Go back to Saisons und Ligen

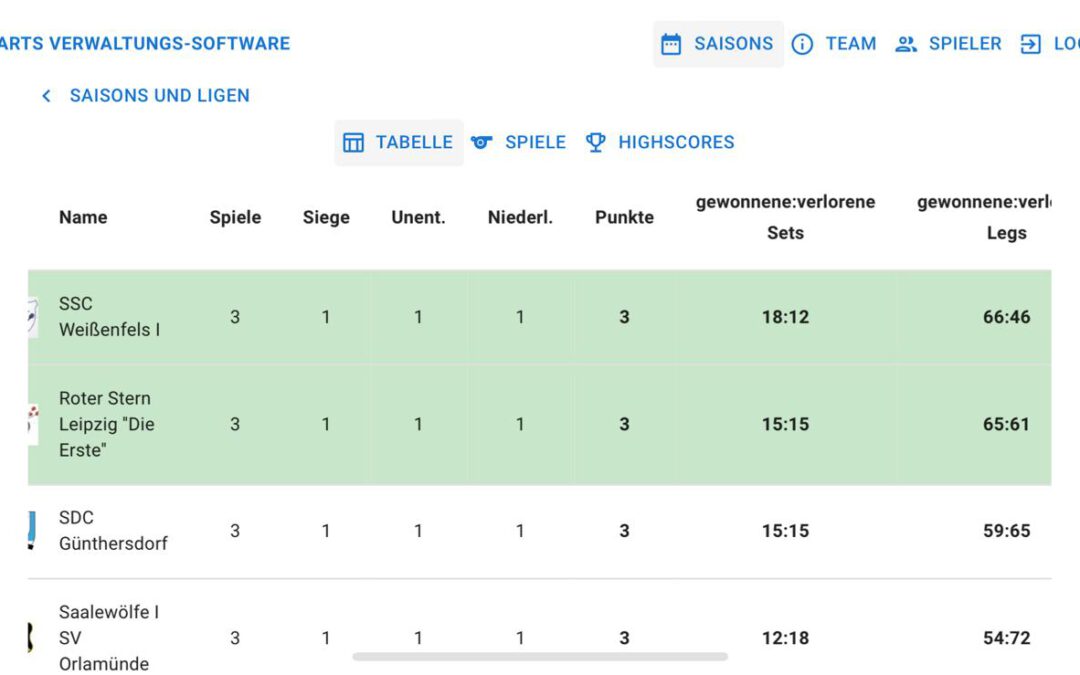click(159, 96)
